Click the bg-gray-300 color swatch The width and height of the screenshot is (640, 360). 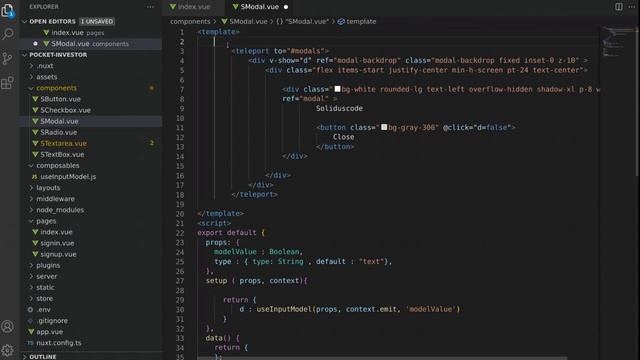pos(384,127)
